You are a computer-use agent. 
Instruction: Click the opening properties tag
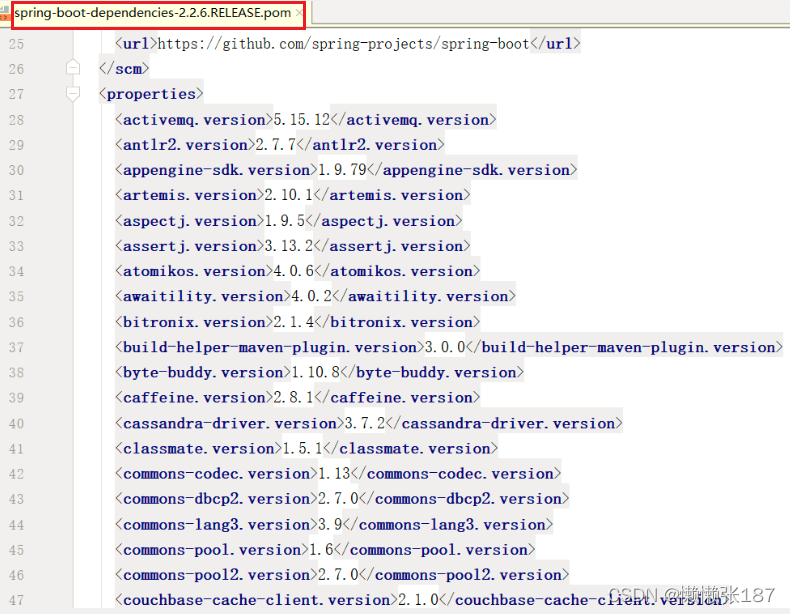tap(151, 94)
